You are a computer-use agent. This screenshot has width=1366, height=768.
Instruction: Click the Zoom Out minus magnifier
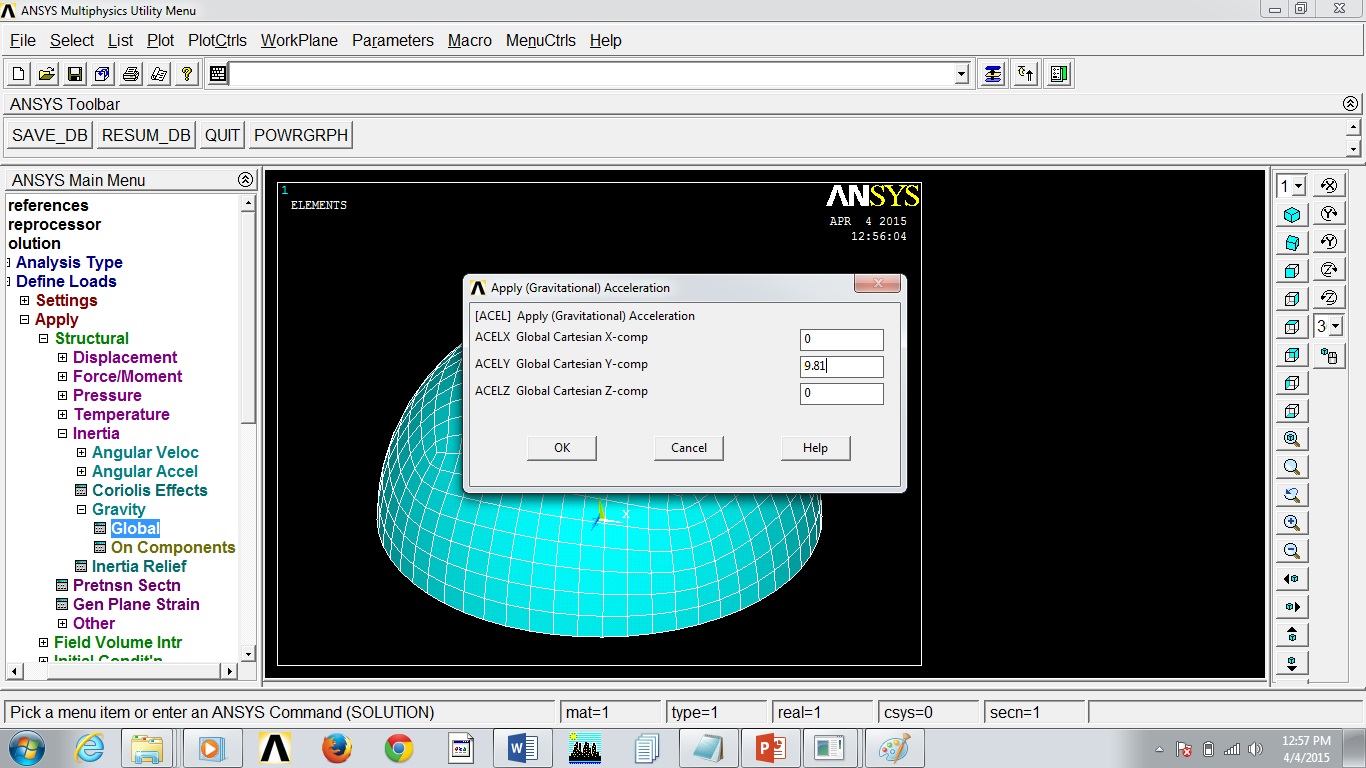point(1292,551)
